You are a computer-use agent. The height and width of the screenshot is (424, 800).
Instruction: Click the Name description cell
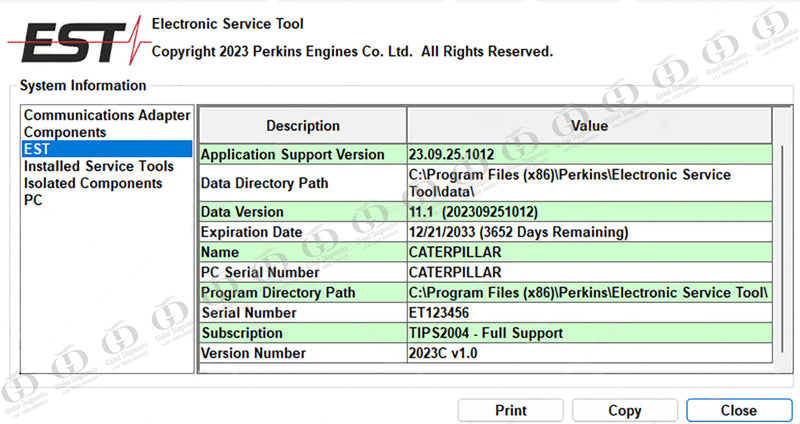click(303, 252)
